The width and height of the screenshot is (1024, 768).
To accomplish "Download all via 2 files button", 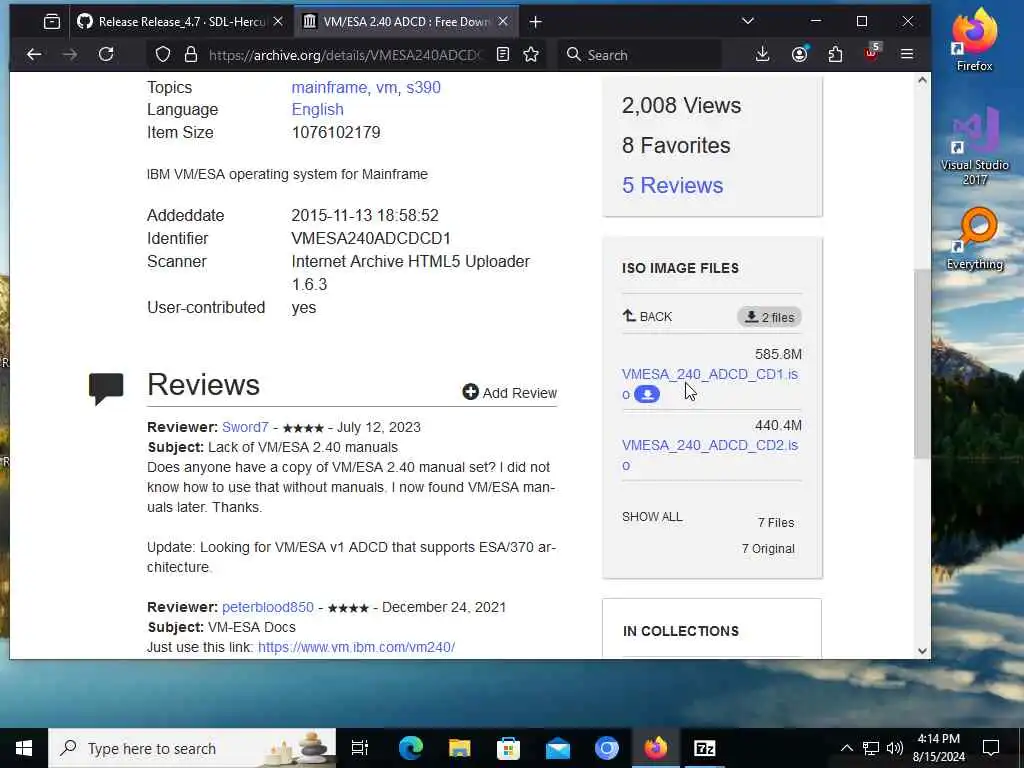I will [769, 317].
